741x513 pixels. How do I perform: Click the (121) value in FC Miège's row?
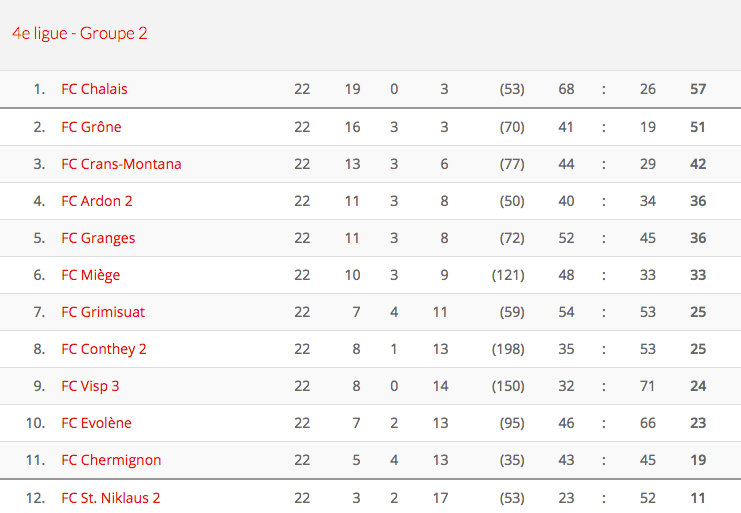point(508,275)
